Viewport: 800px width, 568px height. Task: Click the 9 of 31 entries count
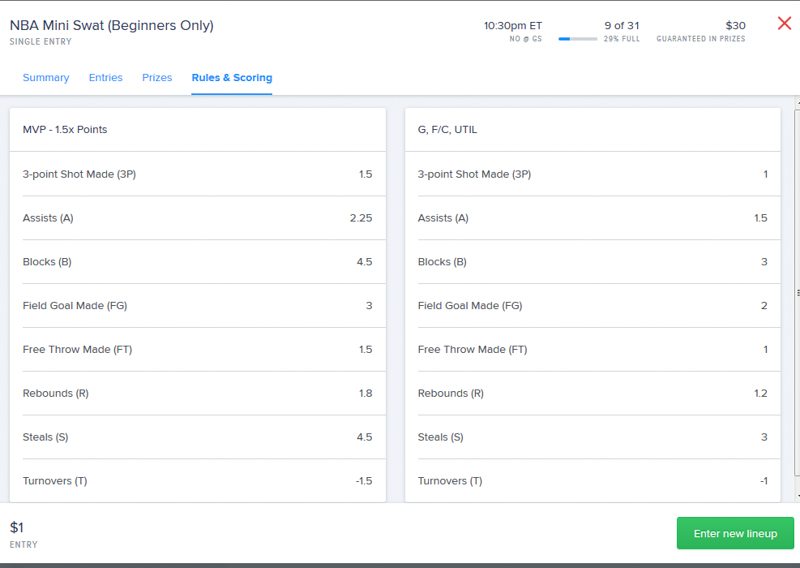pos(621,26)
